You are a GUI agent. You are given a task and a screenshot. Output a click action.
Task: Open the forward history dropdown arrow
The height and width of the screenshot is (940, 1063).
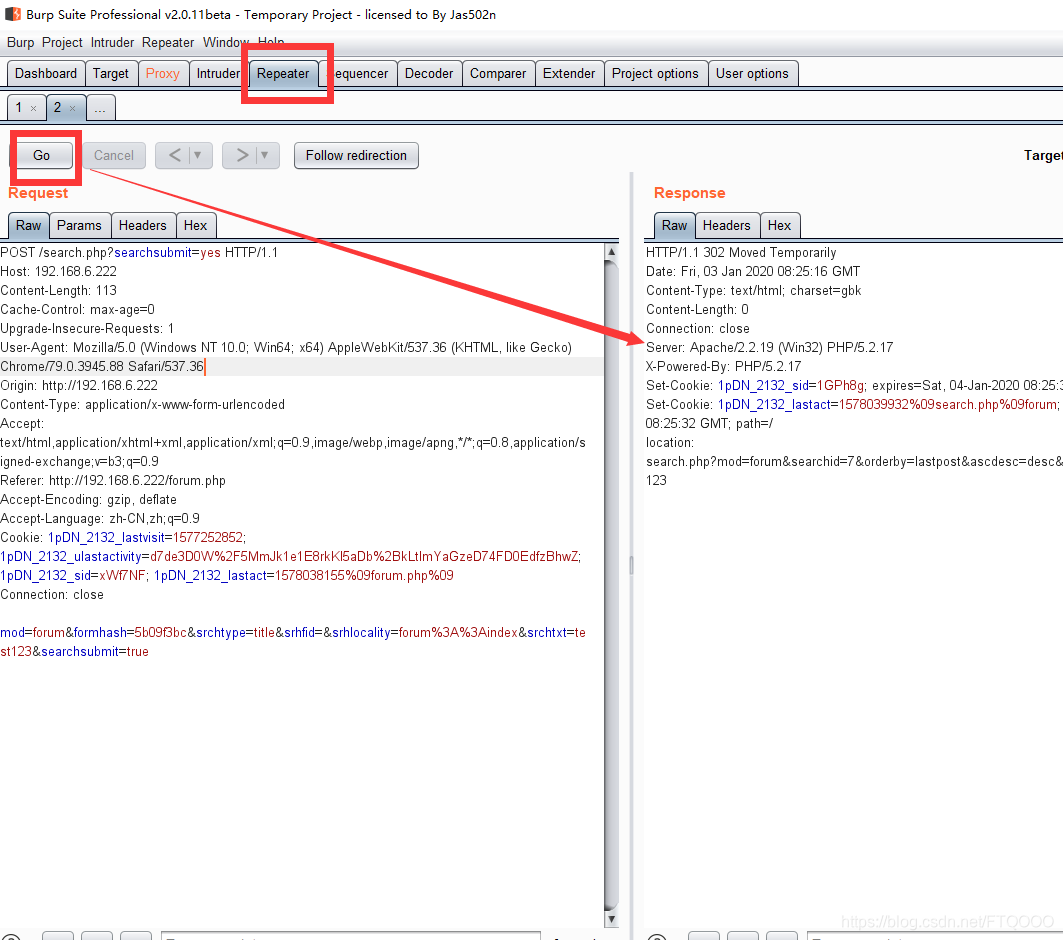click(x=265, y=155)
